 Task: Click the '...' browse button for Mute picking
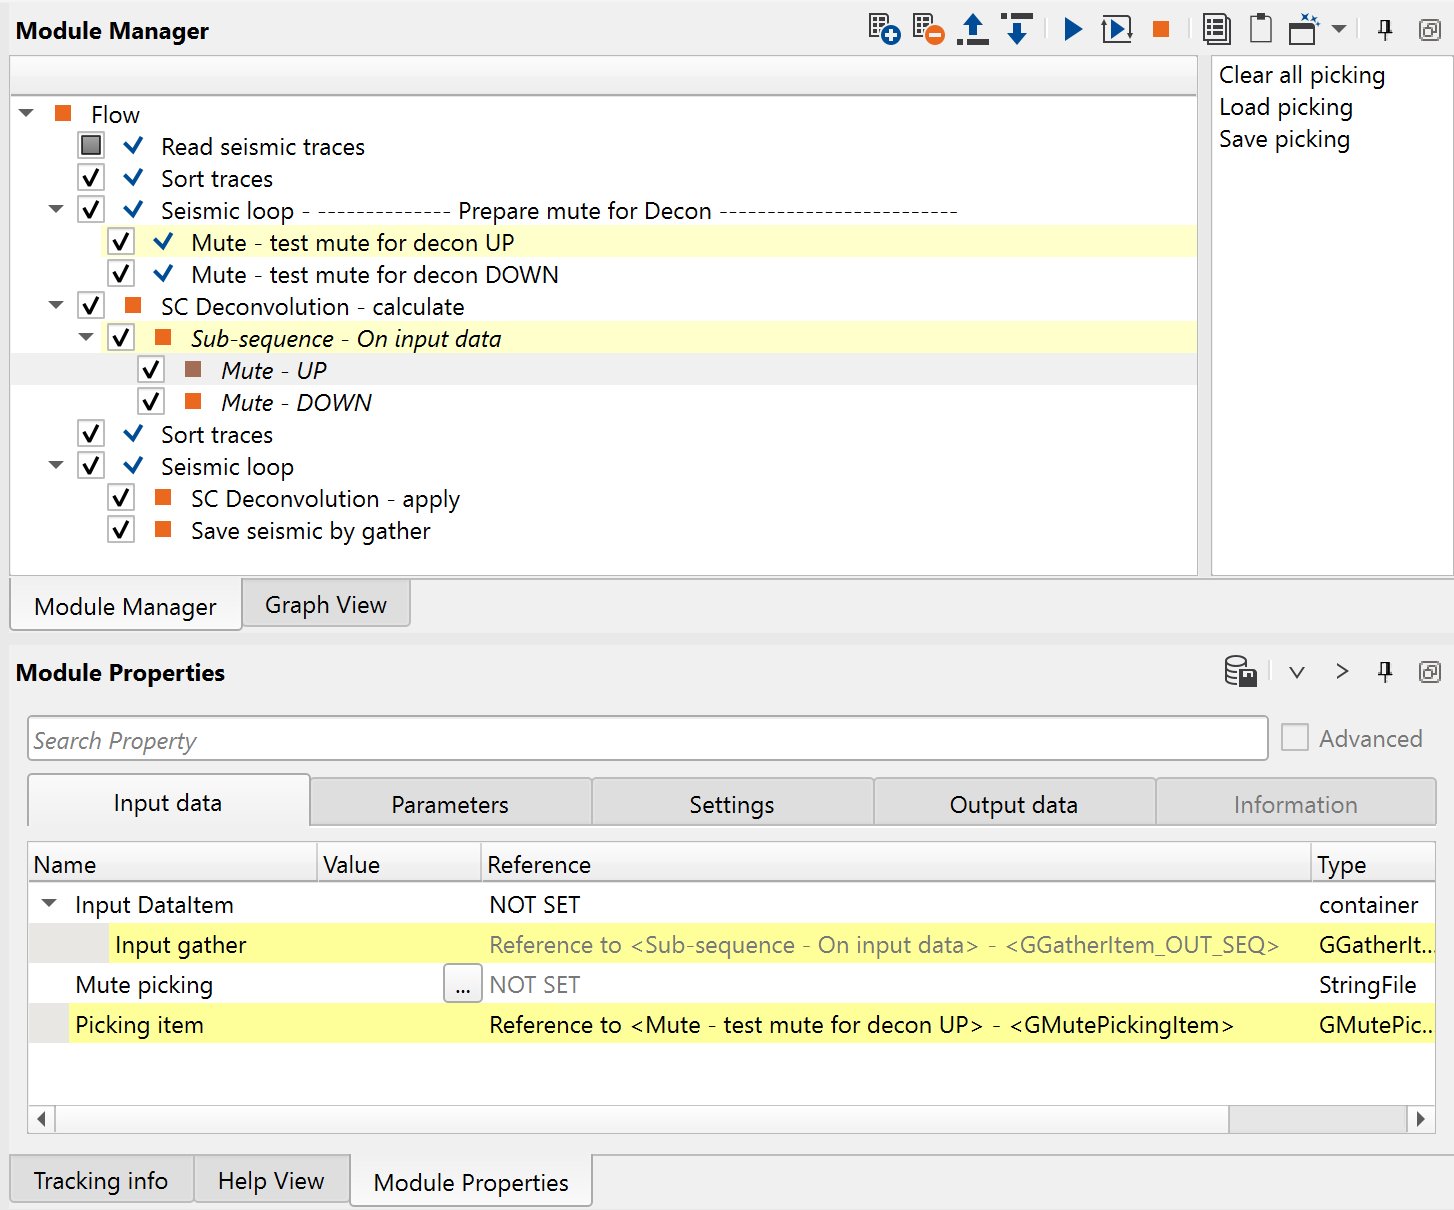(462, 984)
